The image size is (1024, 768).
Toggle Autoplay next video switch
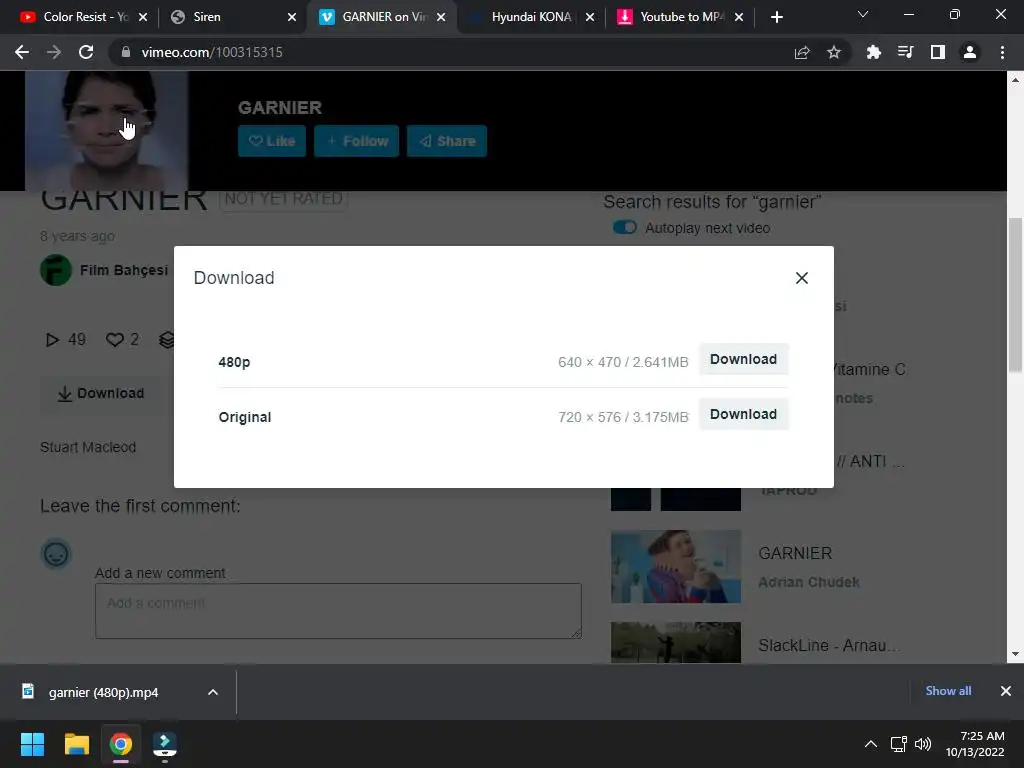[x=624, y=227]
